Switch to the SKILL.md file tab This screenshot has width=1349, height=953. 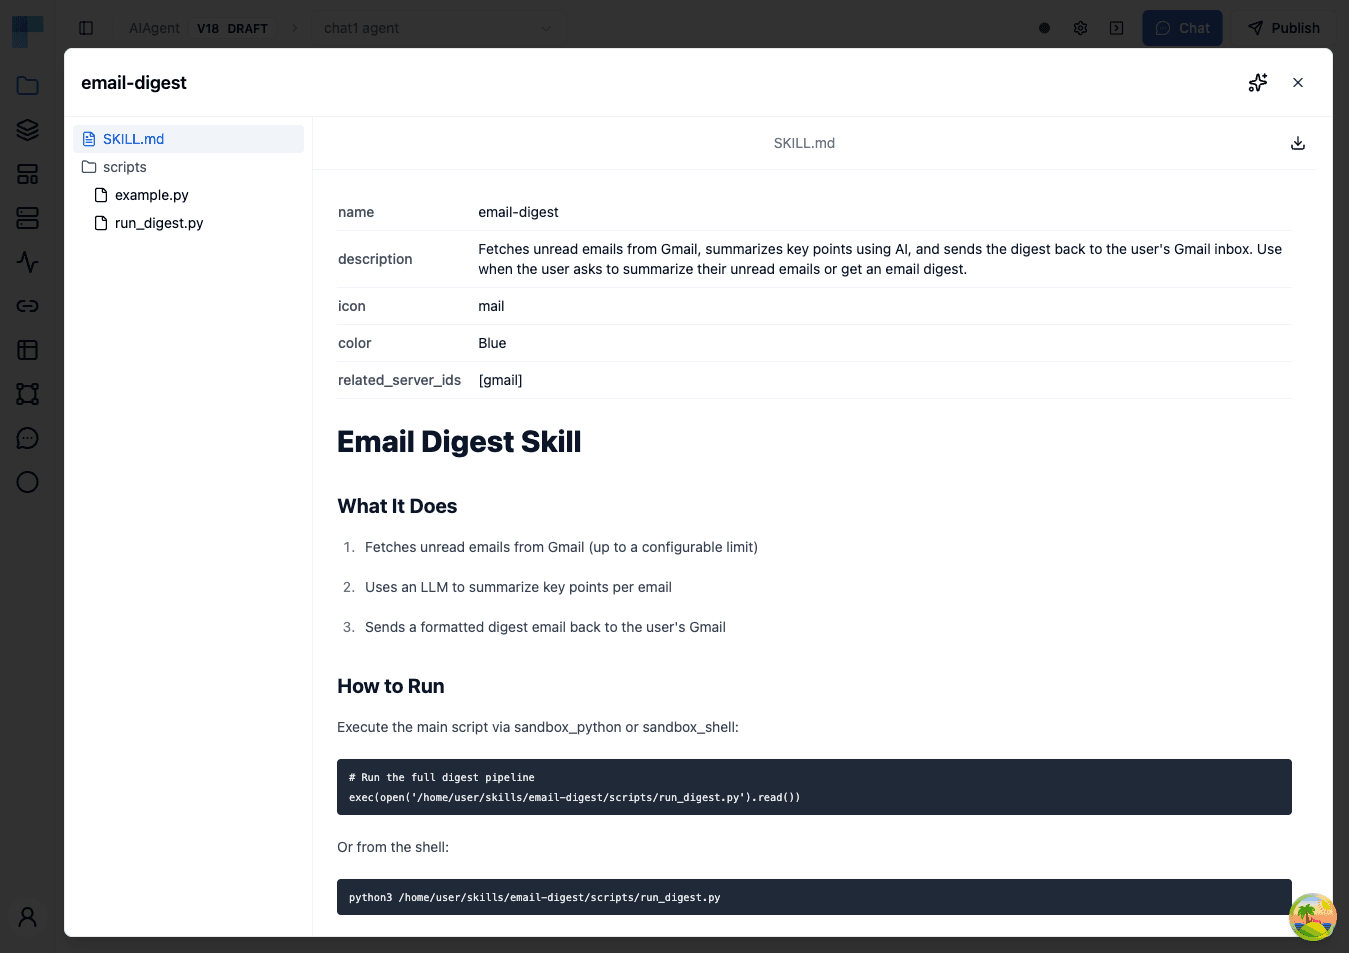(x=131, y=138)
